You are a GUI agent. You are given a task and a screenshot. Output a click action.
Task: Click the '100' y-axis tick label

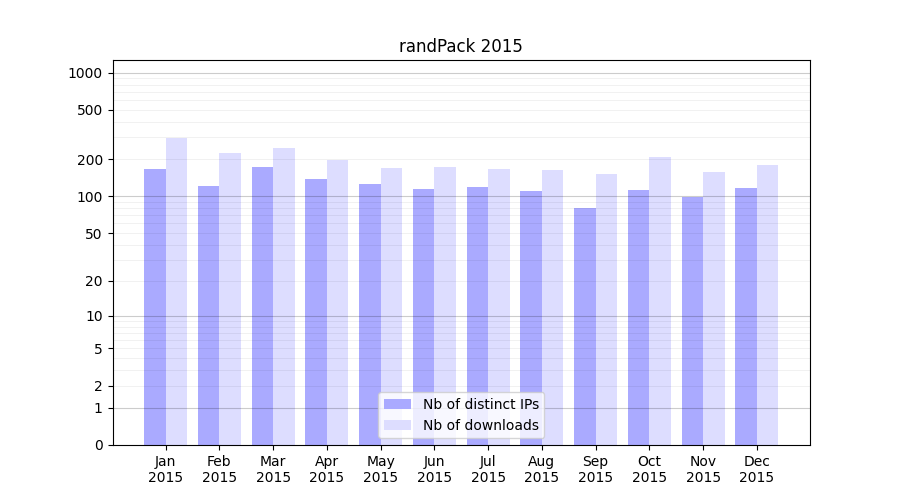pos(90,197)
